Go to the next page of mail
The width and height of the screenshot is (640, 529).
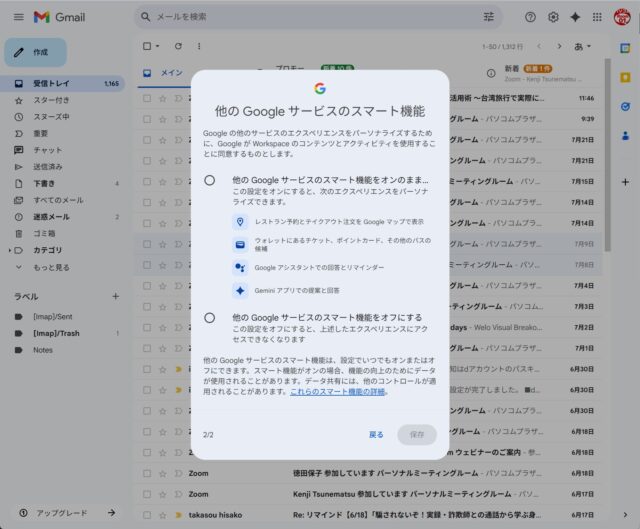click(559, 46)
